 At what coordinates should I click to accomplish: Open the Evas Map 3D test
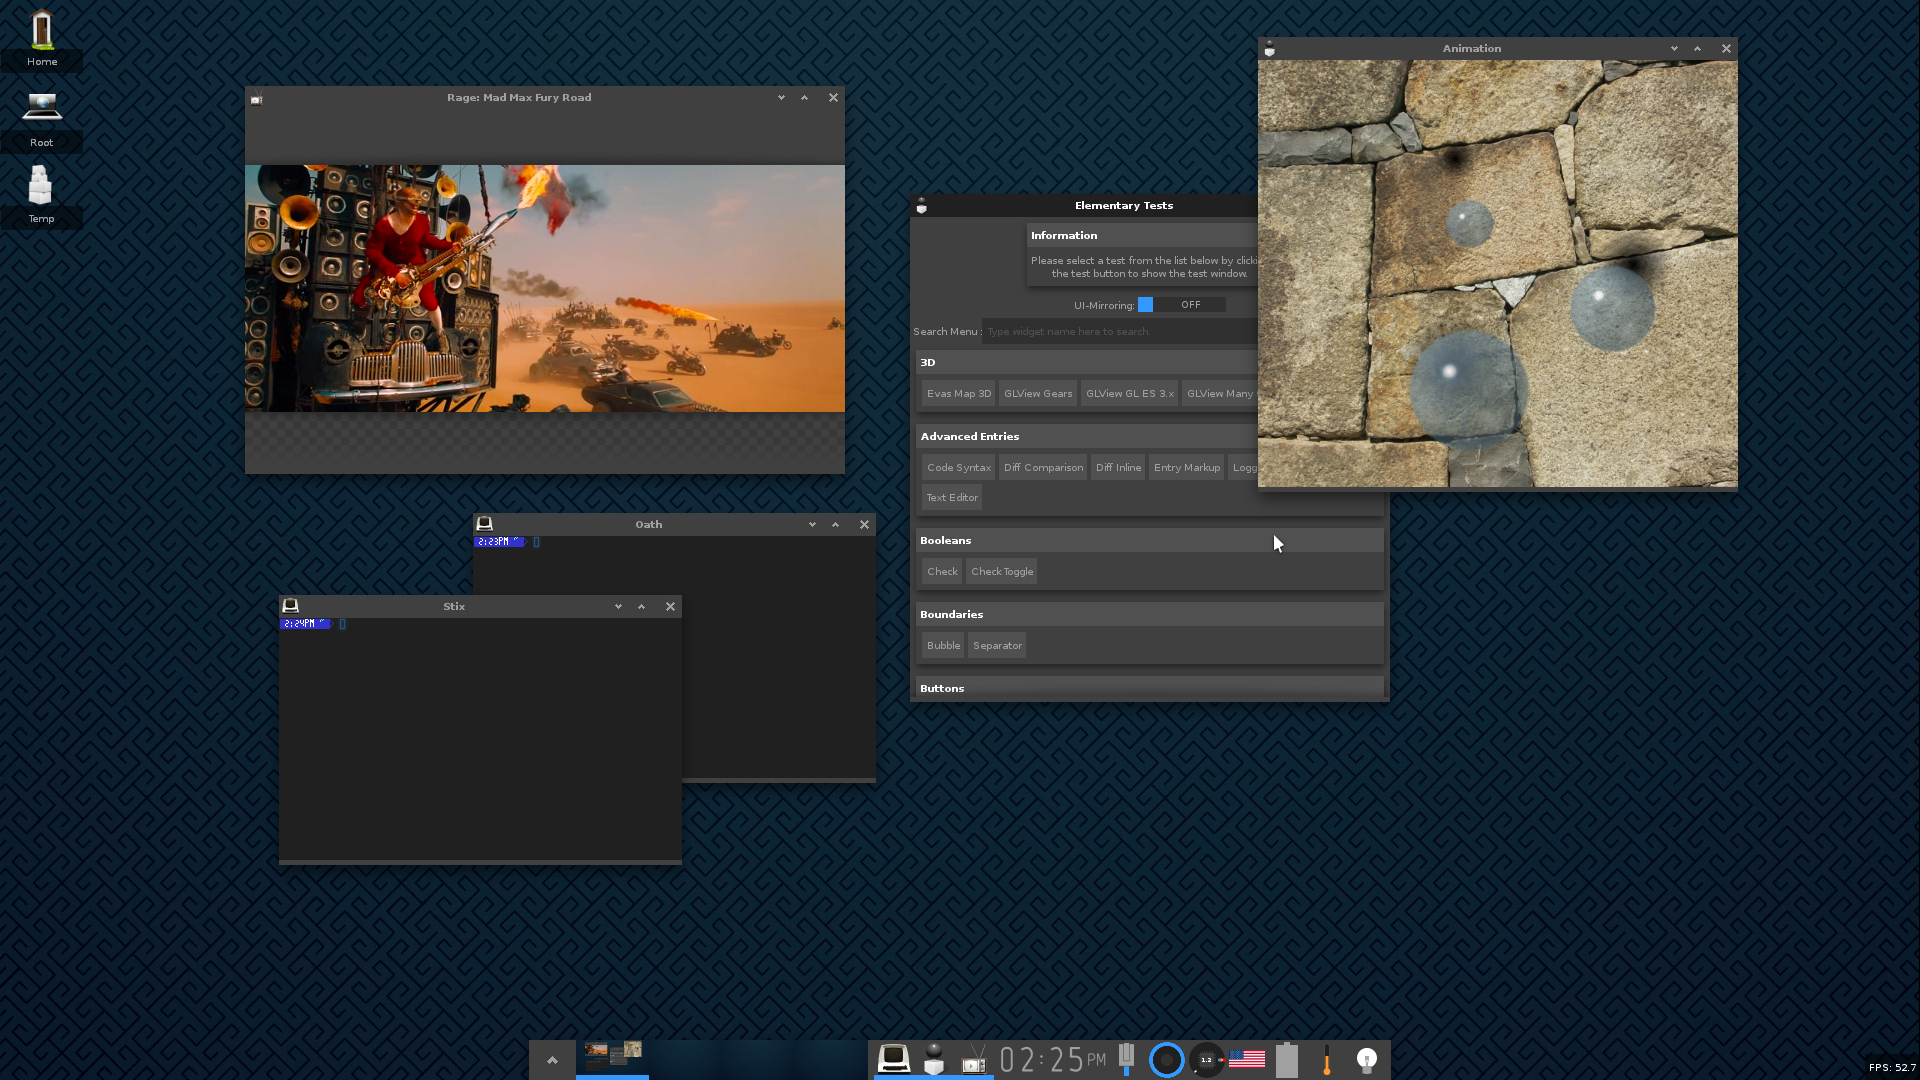point(958,394)
